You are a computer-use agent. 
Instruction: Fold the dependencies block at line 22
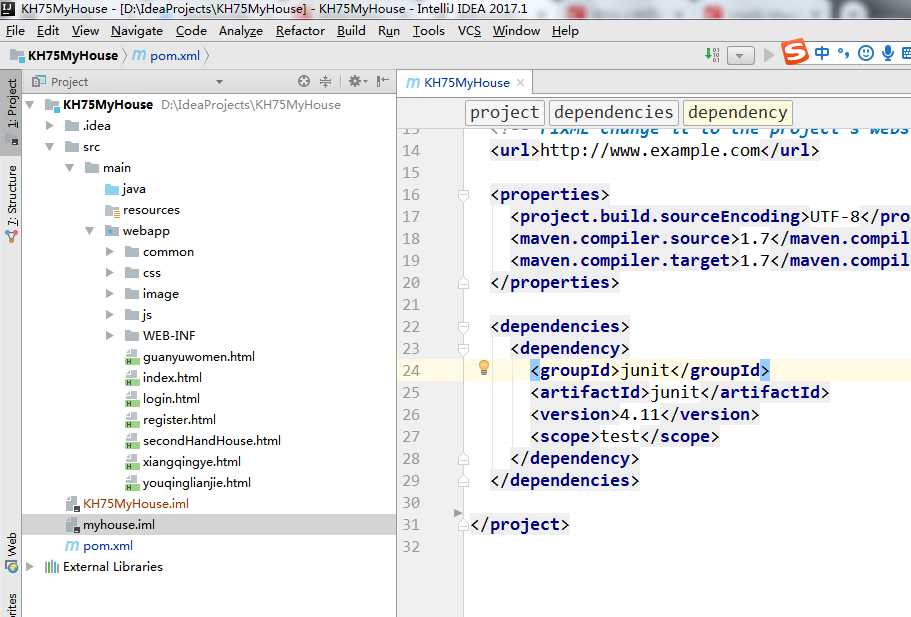click(x=463, y=327)
